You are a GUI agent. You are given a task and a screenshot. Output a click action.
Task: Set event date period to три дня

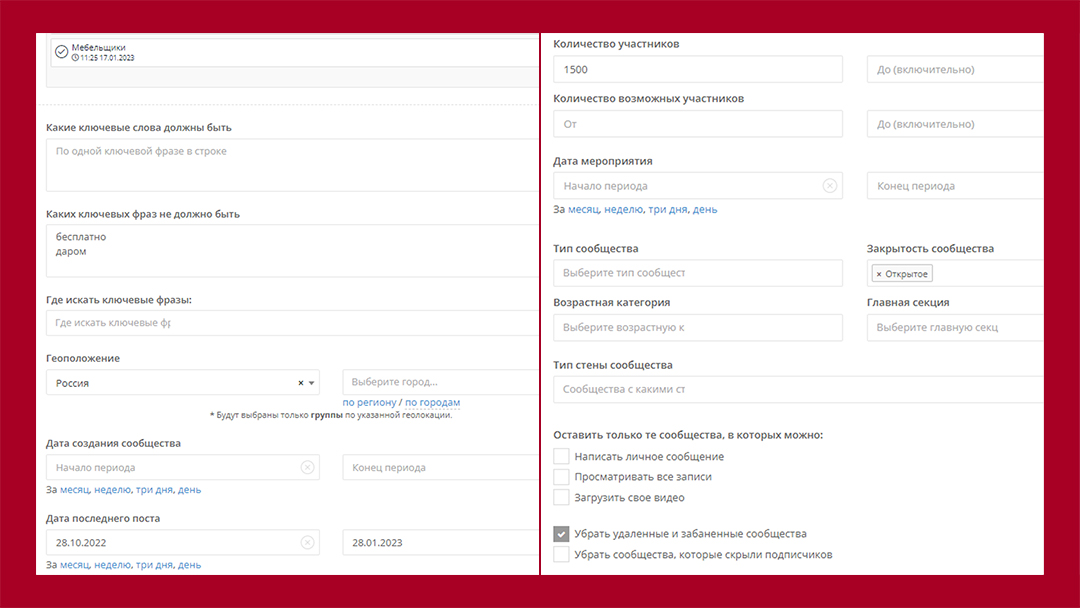point(668,209)
